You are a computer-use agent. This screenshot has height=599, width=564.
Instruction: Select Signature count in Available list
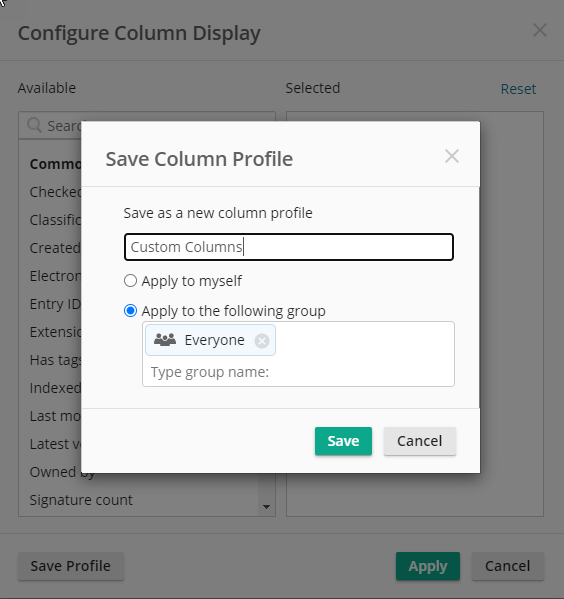81,500
